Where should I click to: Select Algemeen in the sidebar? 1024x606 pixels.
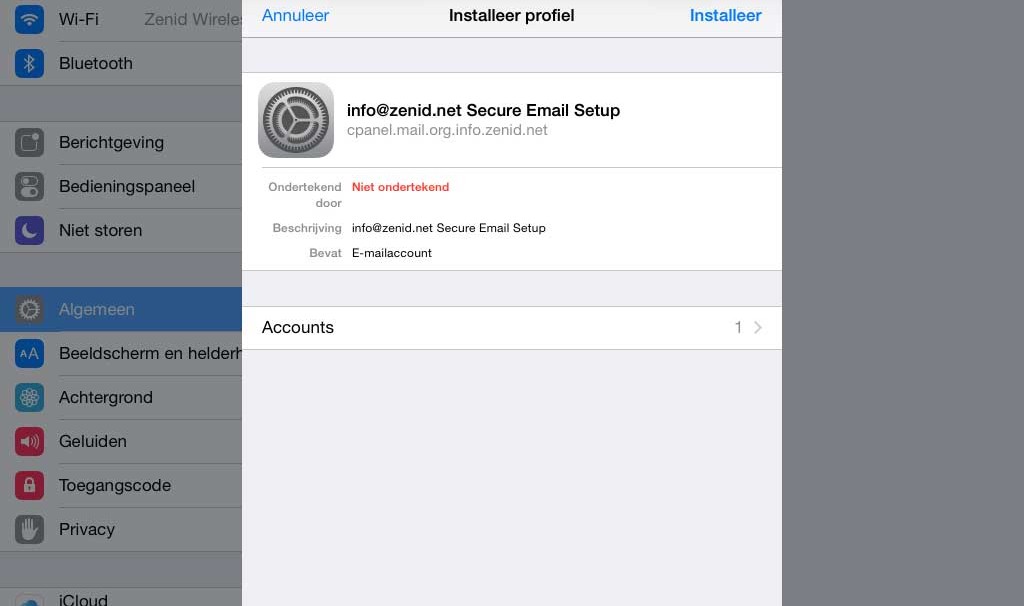121,310
